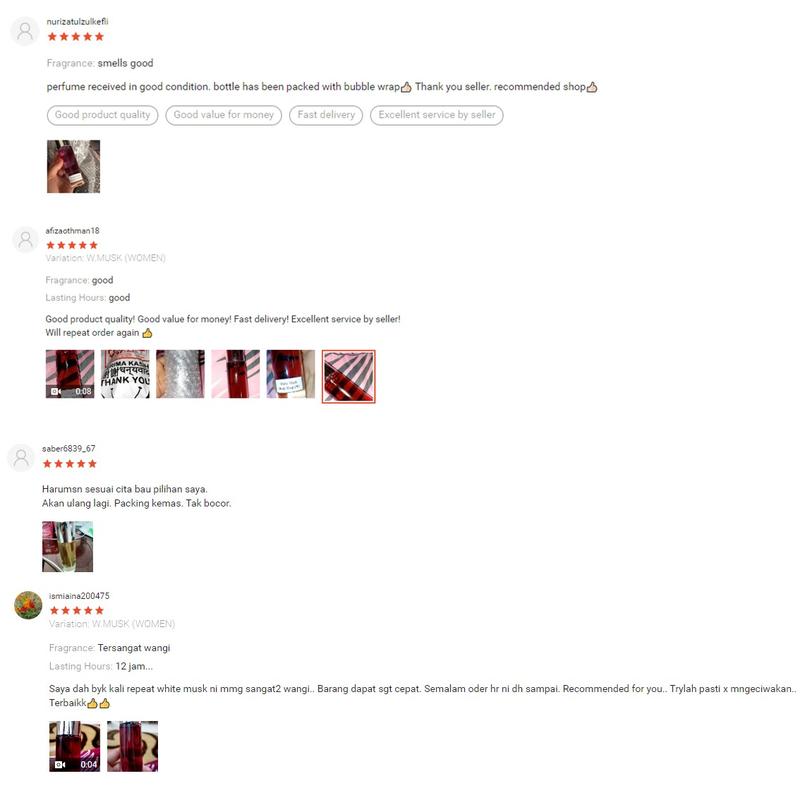Open nurizatulzulkefli's perfume bottle photo
800x800 pixels.
pos(73,166)
